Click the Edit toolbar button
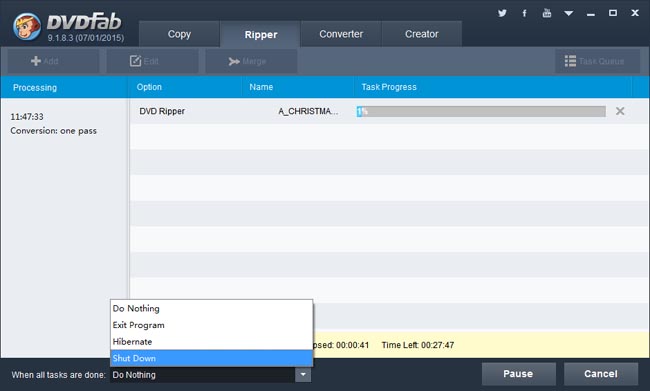The width and height of the screenshot is (650, 391). tap(152, 61)
